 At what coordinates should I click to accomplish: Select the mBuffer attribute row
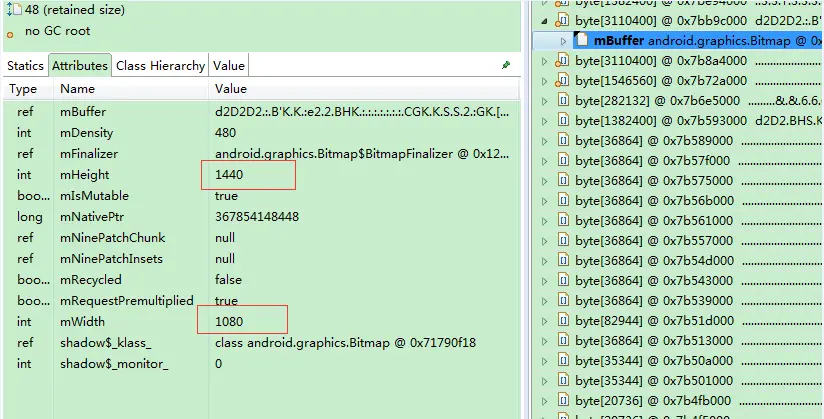tap(262, 112)
